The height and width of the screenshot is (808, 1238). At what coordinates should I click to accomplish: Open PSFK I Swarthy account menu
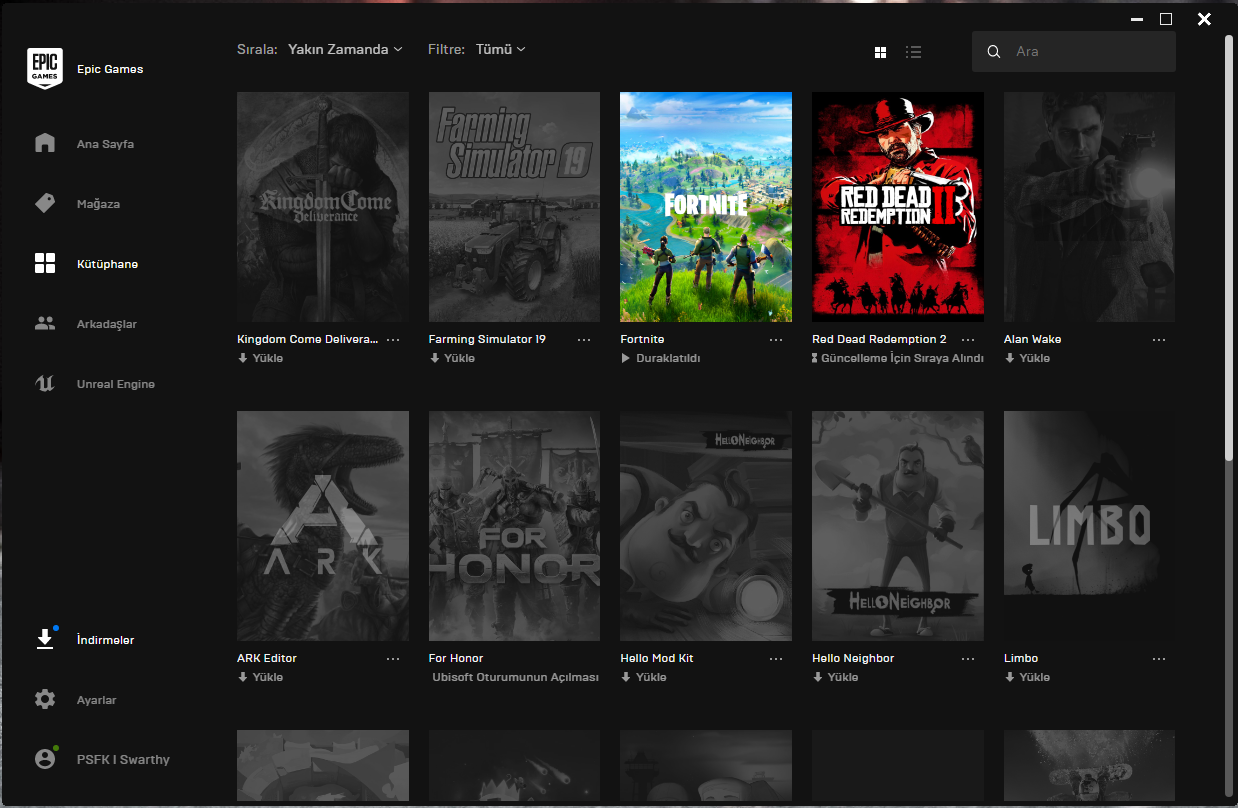tap(123, 760)
